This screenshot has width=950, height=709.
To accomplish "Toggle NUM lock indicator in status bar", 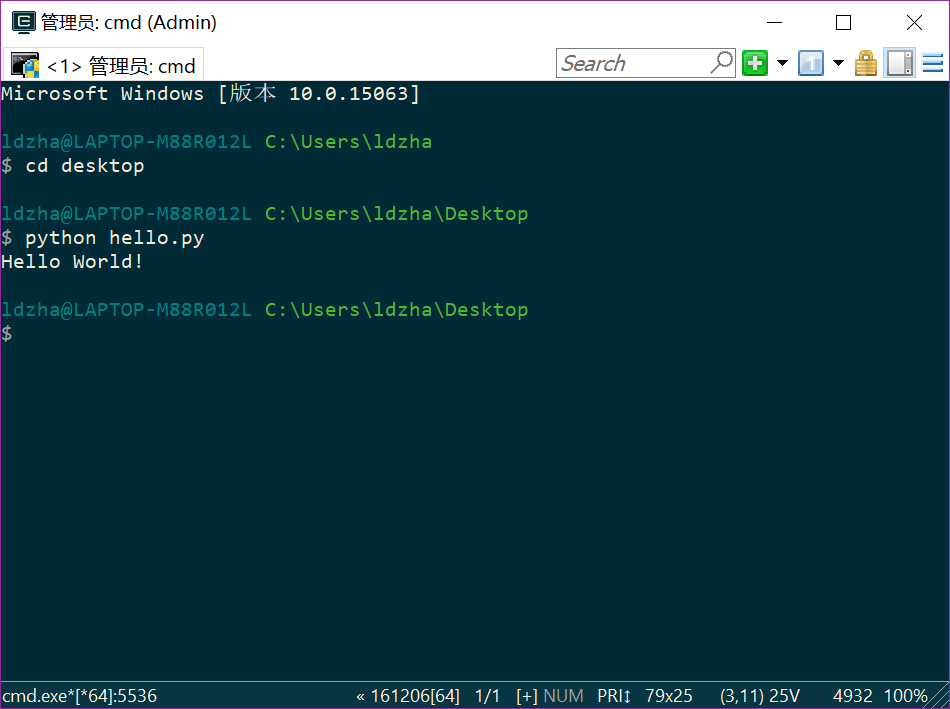I will [563, 696].
